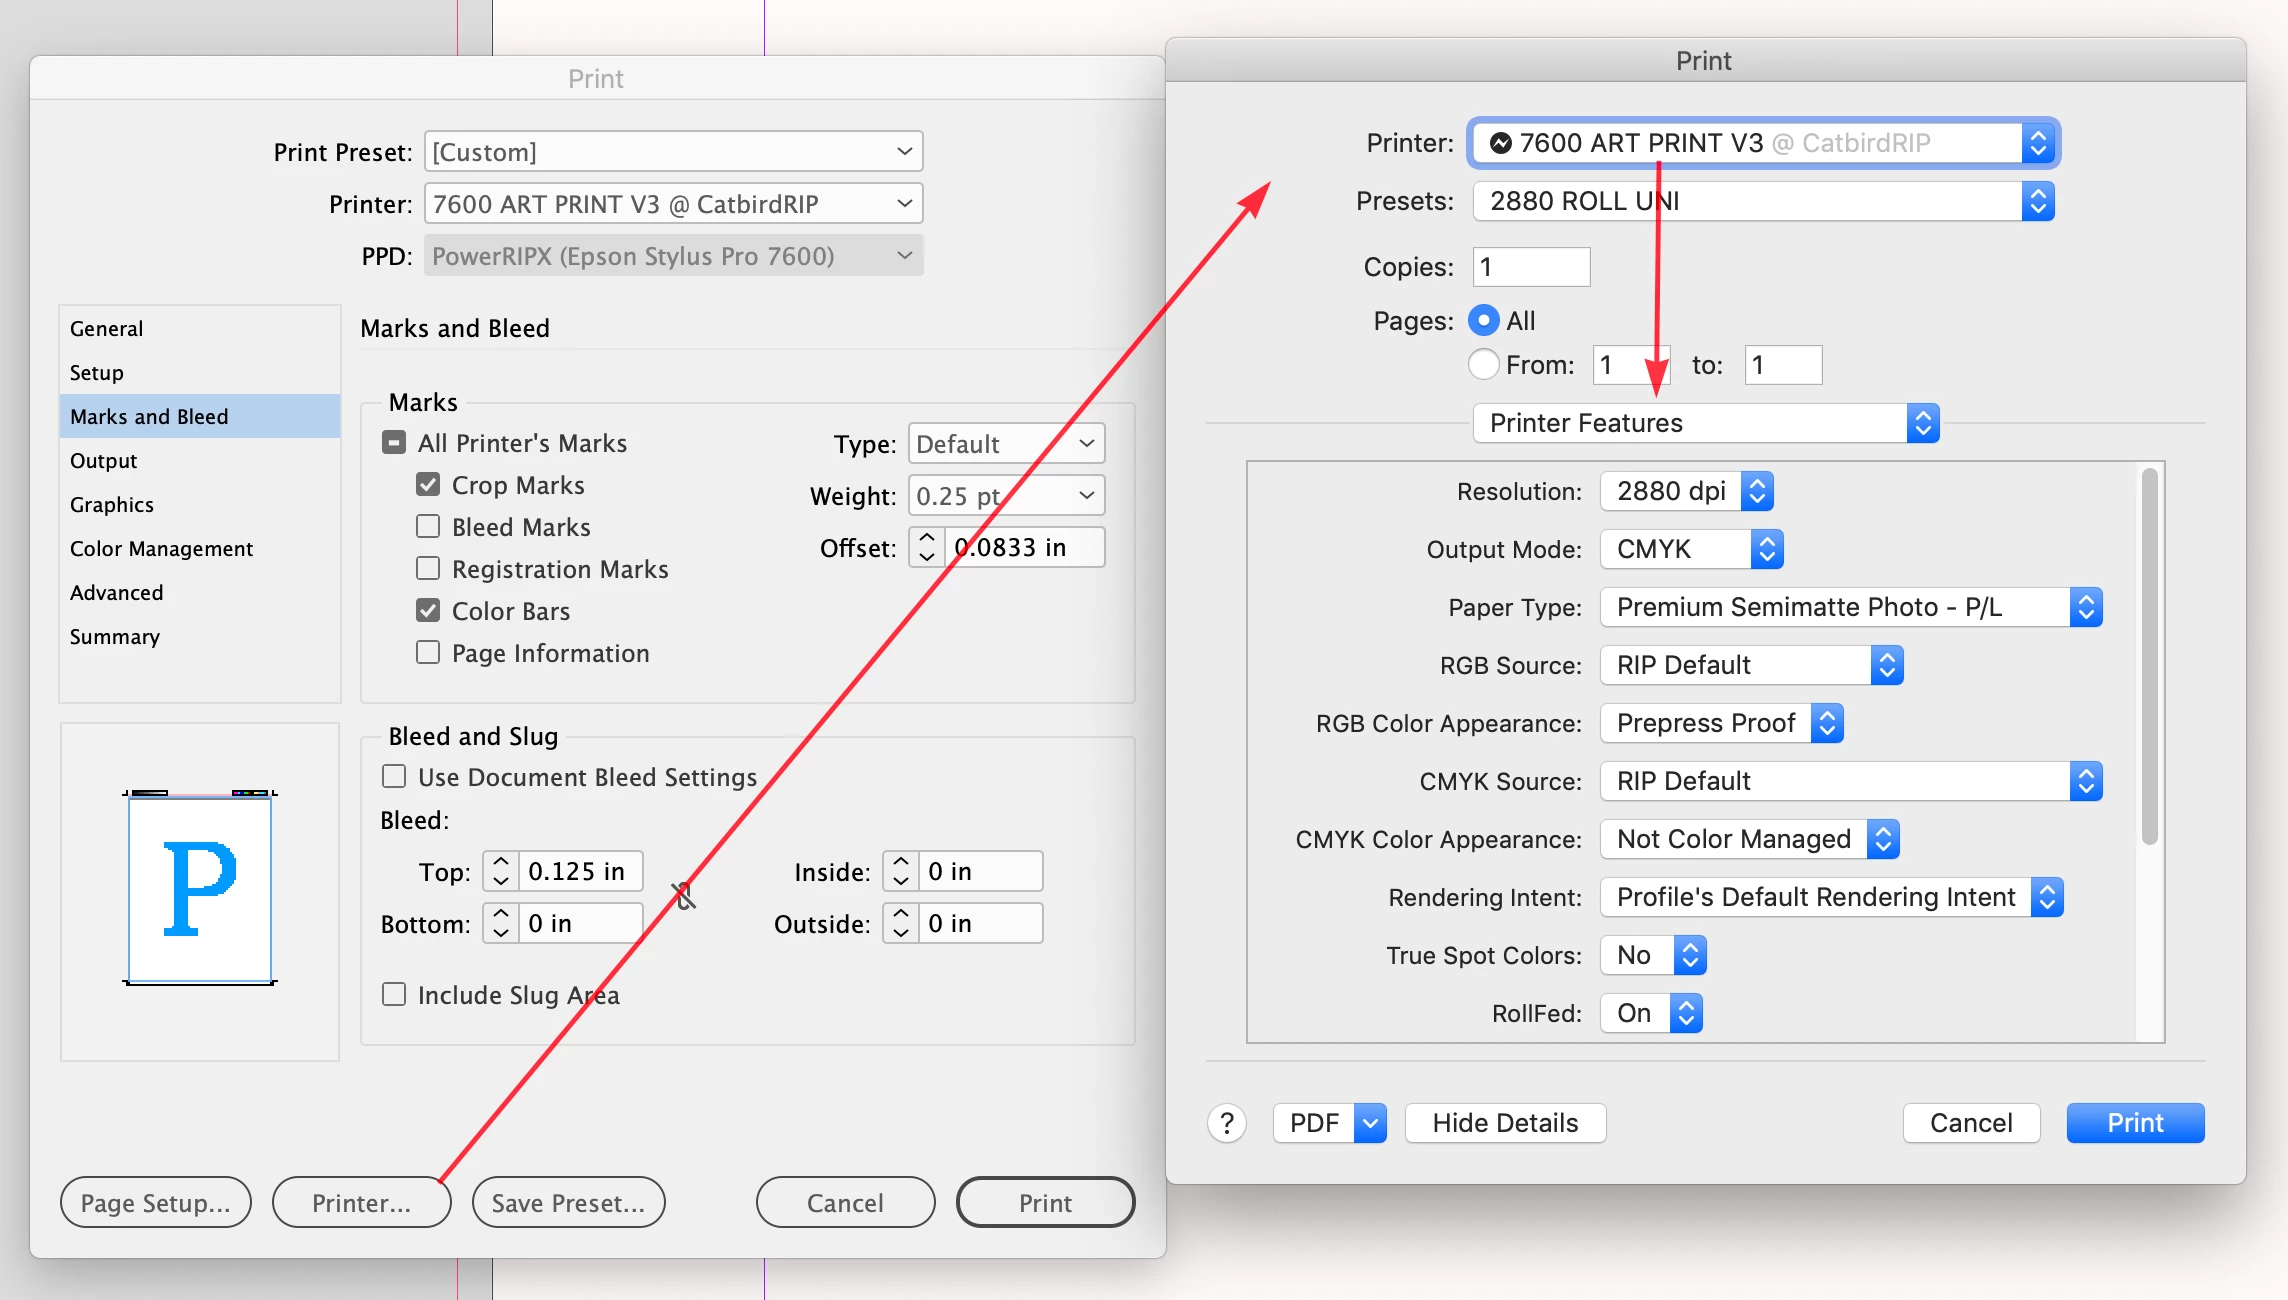Screen dimensions: 2288x1300
Task: Expand the Printer Features section menu
Action: coord(1705,423)
